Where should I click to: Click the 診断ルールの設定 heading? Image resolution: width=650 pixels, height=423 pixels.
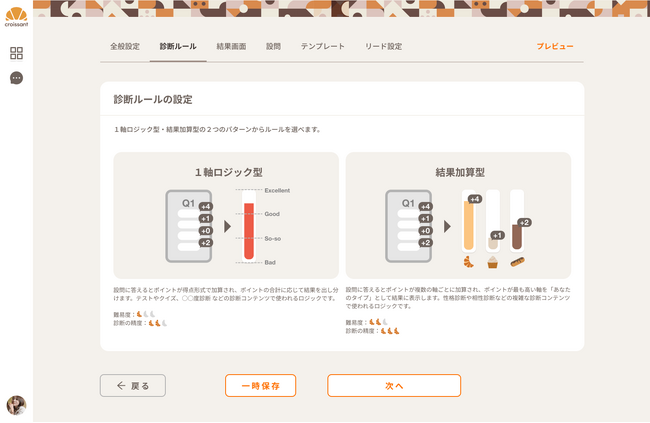point(153,100)
